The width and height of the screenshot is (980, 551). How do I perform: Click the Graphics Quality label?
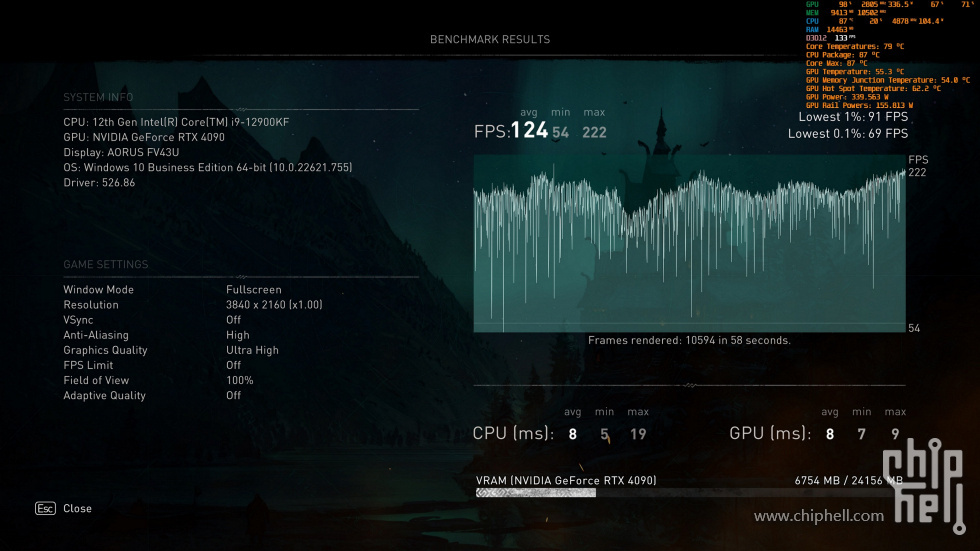[x=106, y=350]
